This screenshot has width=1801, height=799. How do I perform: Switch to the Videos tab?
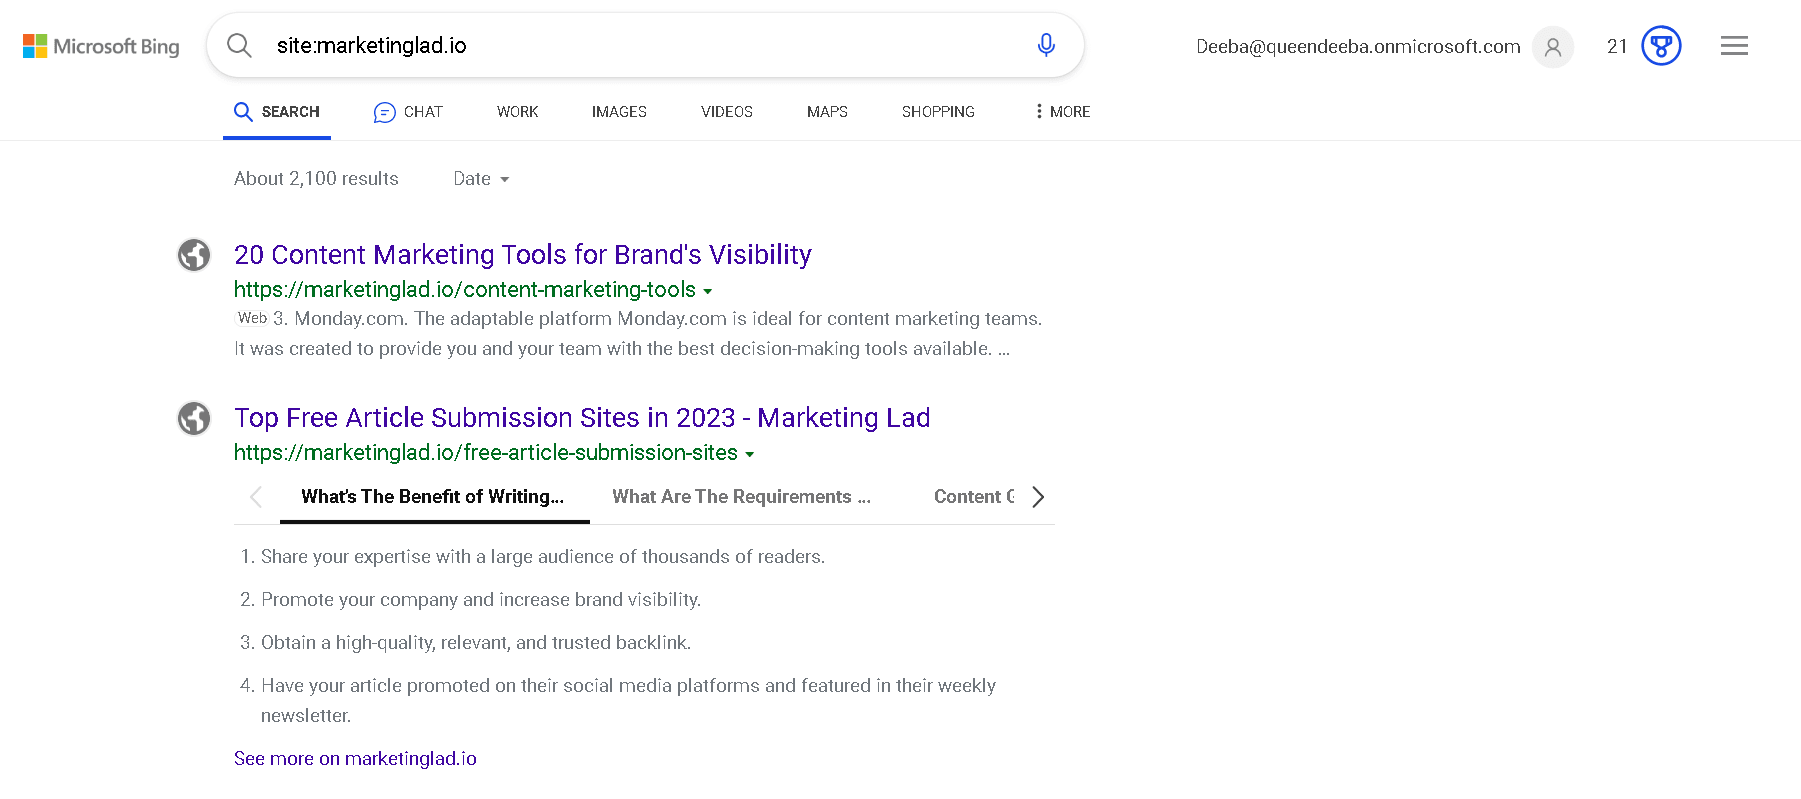[727, 112]
